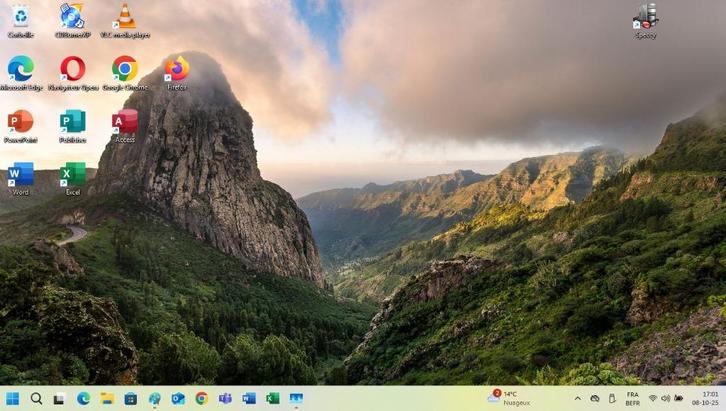Select the PowerPoint desktop shortcut
This screenshot has height=411, width=726.
[20, 122]
